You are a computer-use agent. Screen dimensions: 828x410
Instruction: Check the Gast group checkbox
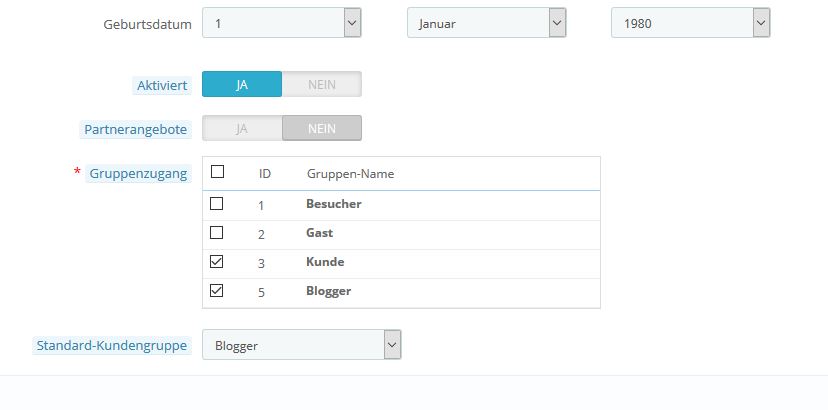pyautogui.click(x=217, y=233)
